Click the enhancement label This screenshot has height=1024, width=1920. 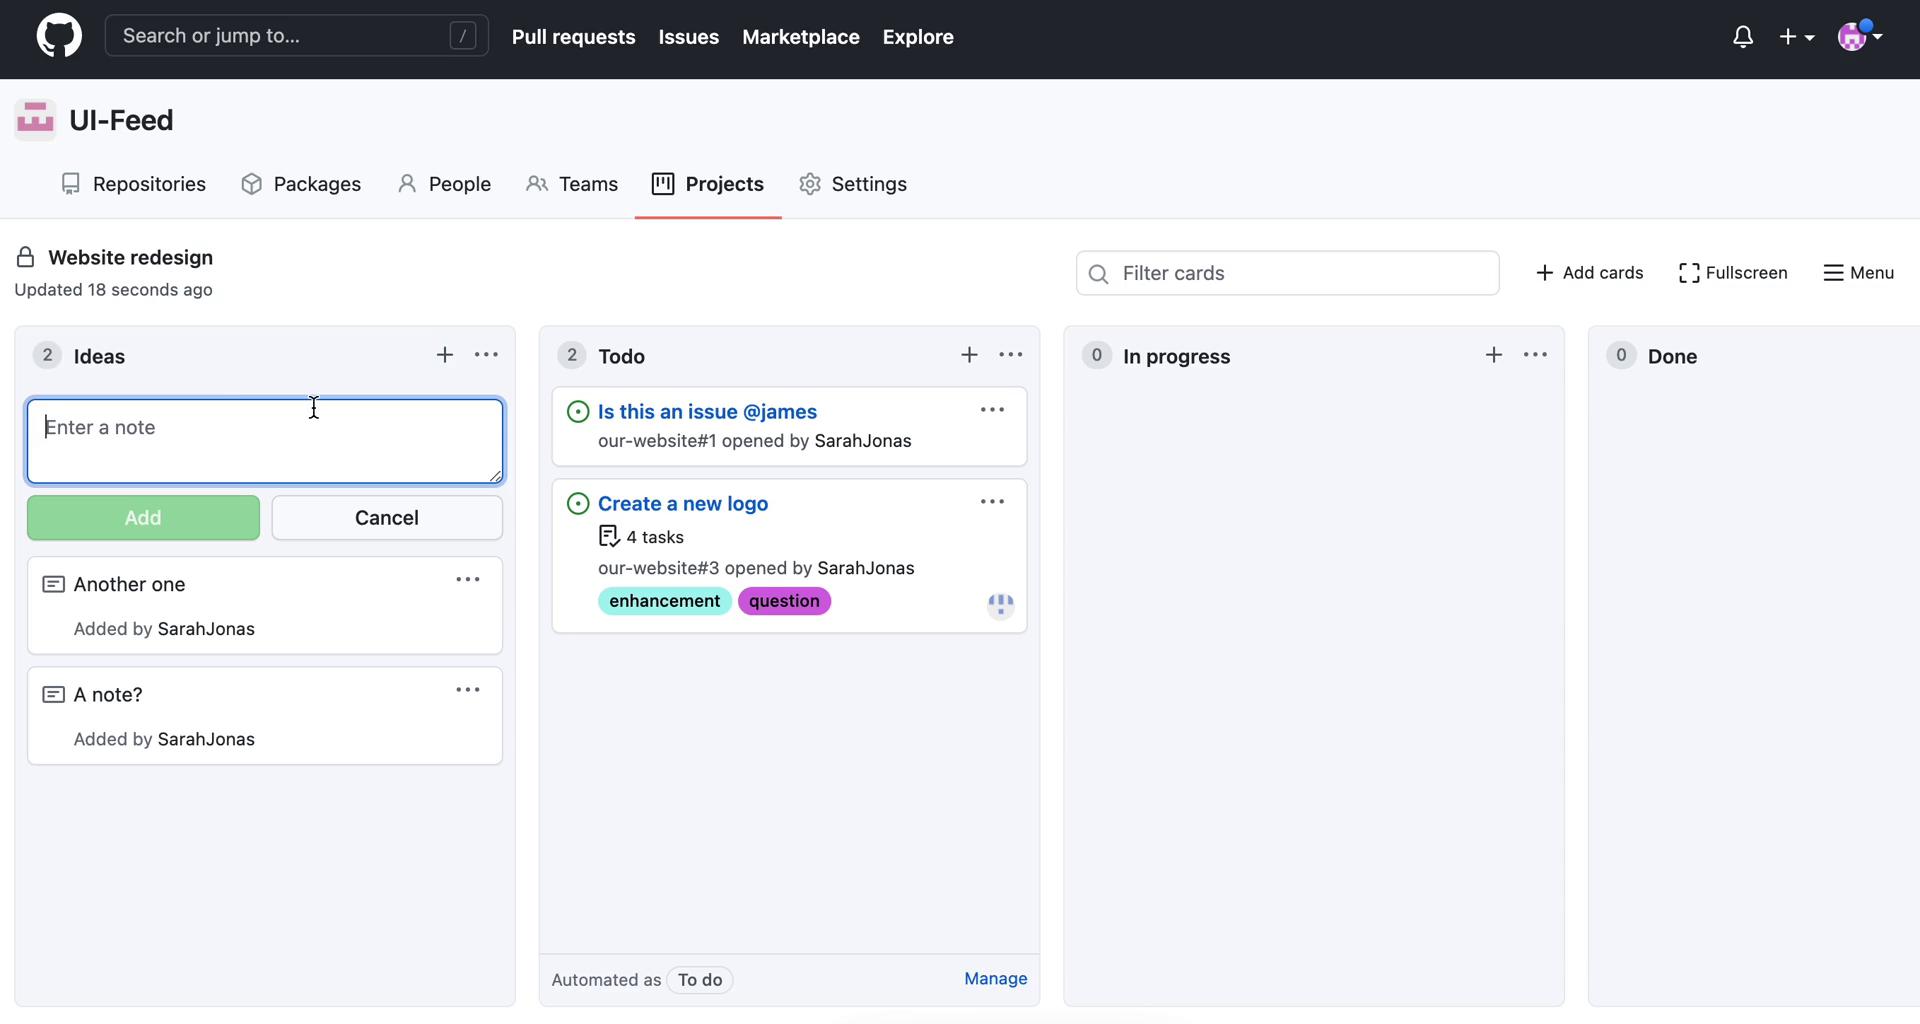pos(665,601)
